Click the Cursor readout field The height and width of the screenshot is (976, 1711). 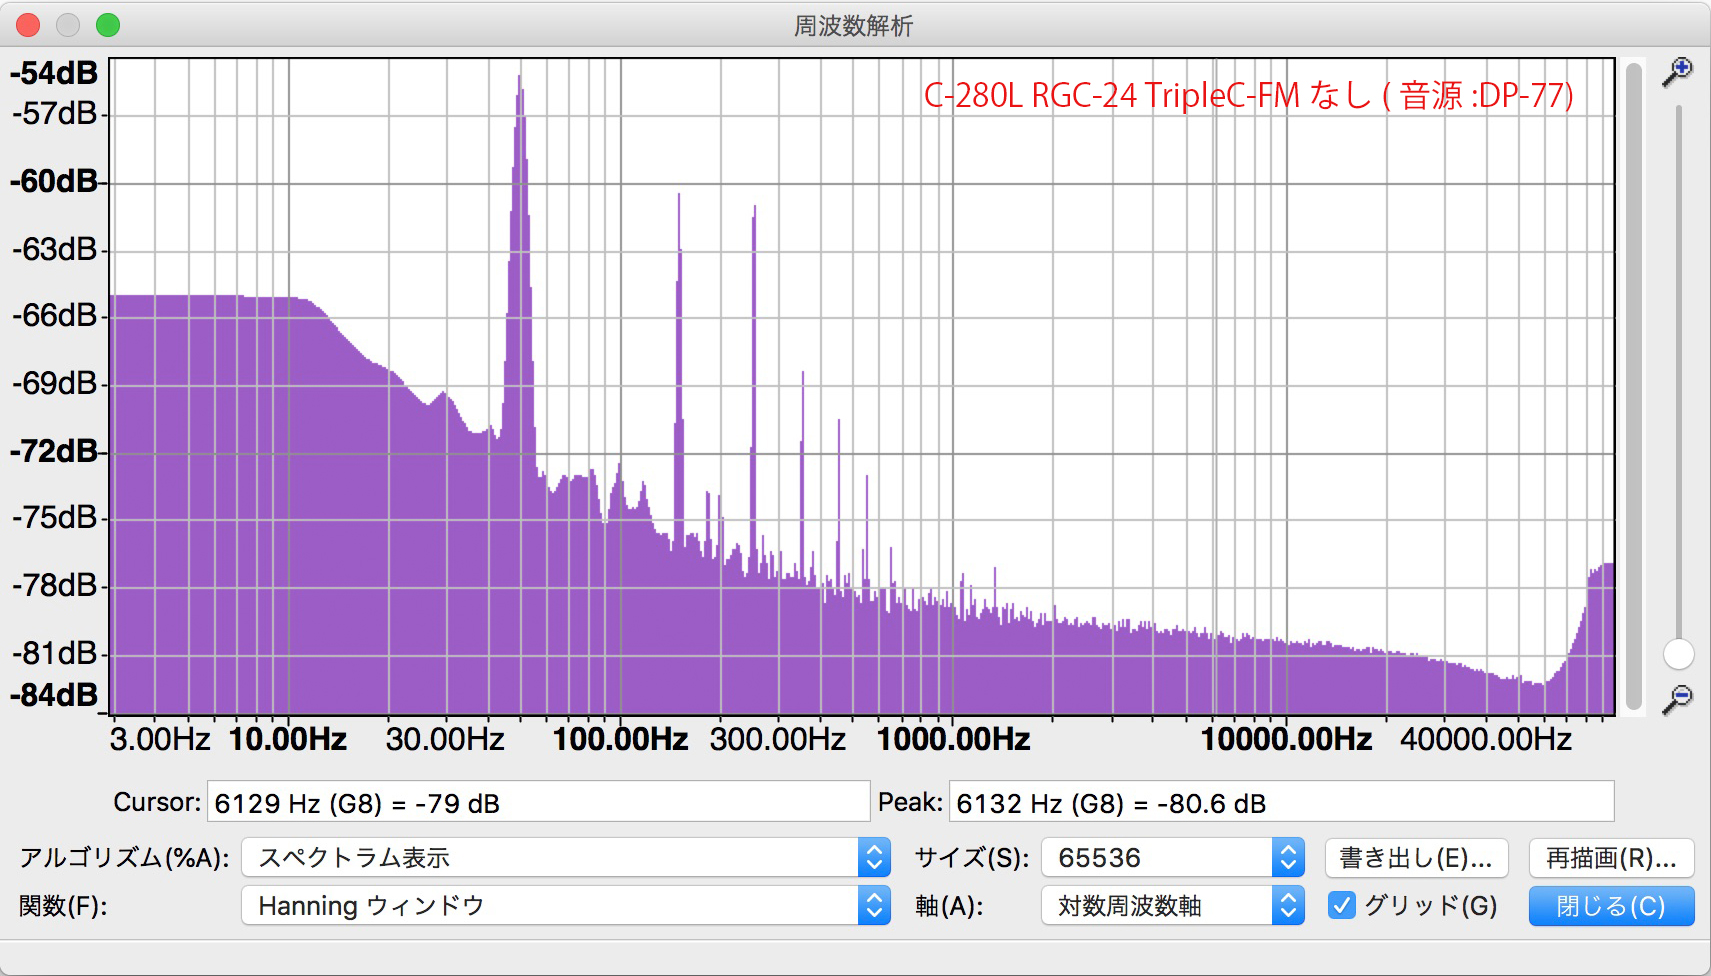[538, 802]
